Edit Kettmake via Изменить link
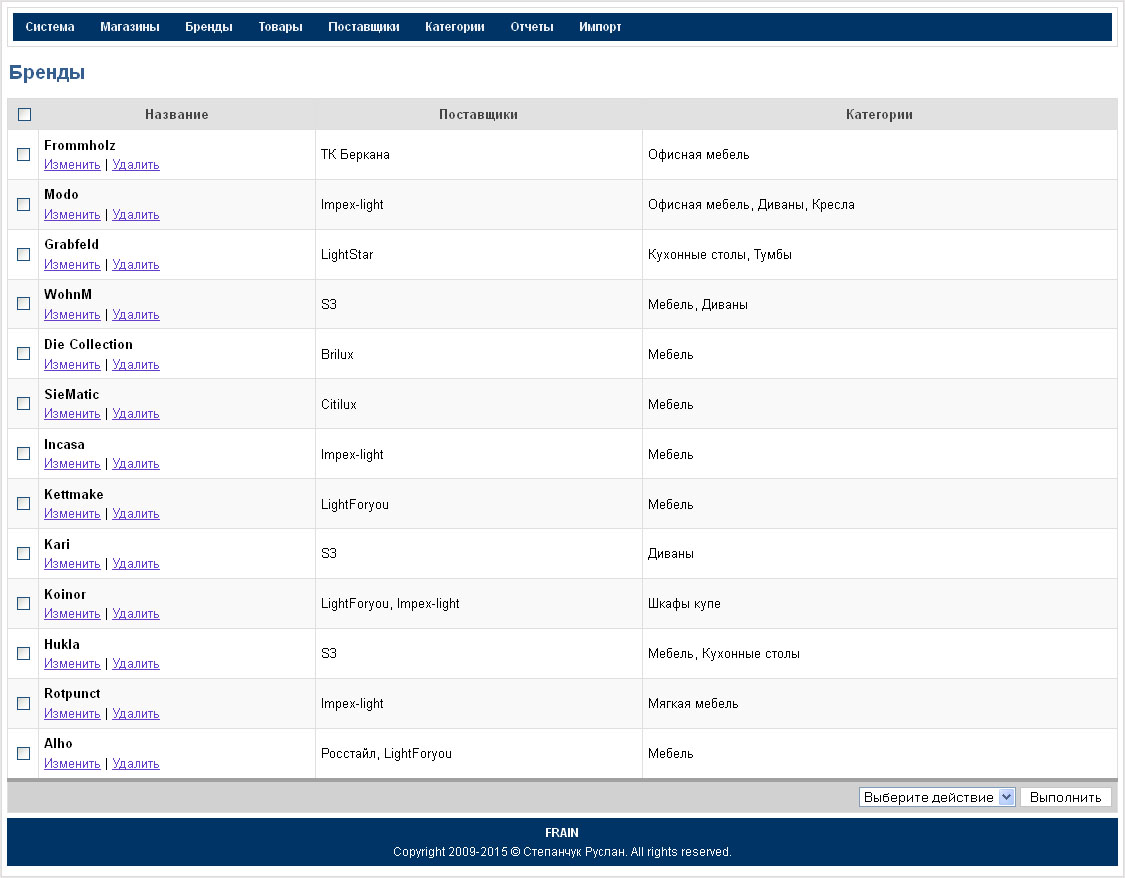The image size is (1125, 878). click(72, 514)
